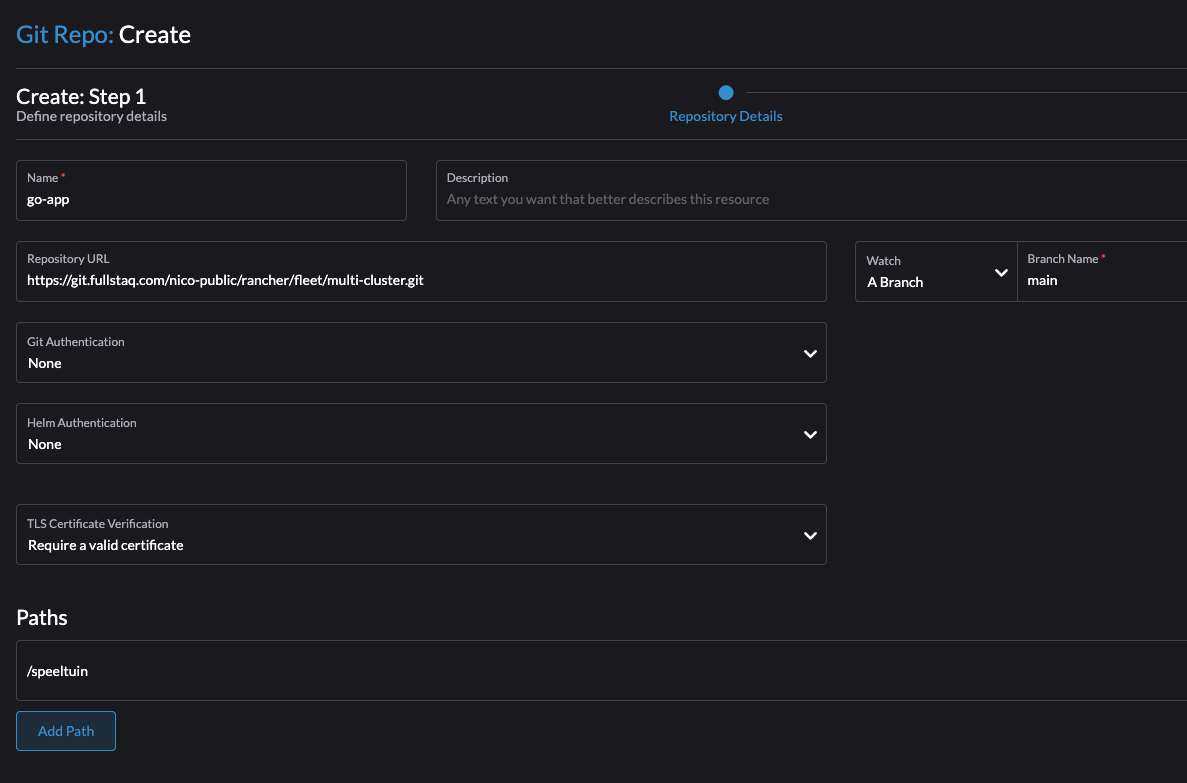Click the Git Authentication chevron icon
This screenshot has width=1187, height=783.
coord(810,353)
